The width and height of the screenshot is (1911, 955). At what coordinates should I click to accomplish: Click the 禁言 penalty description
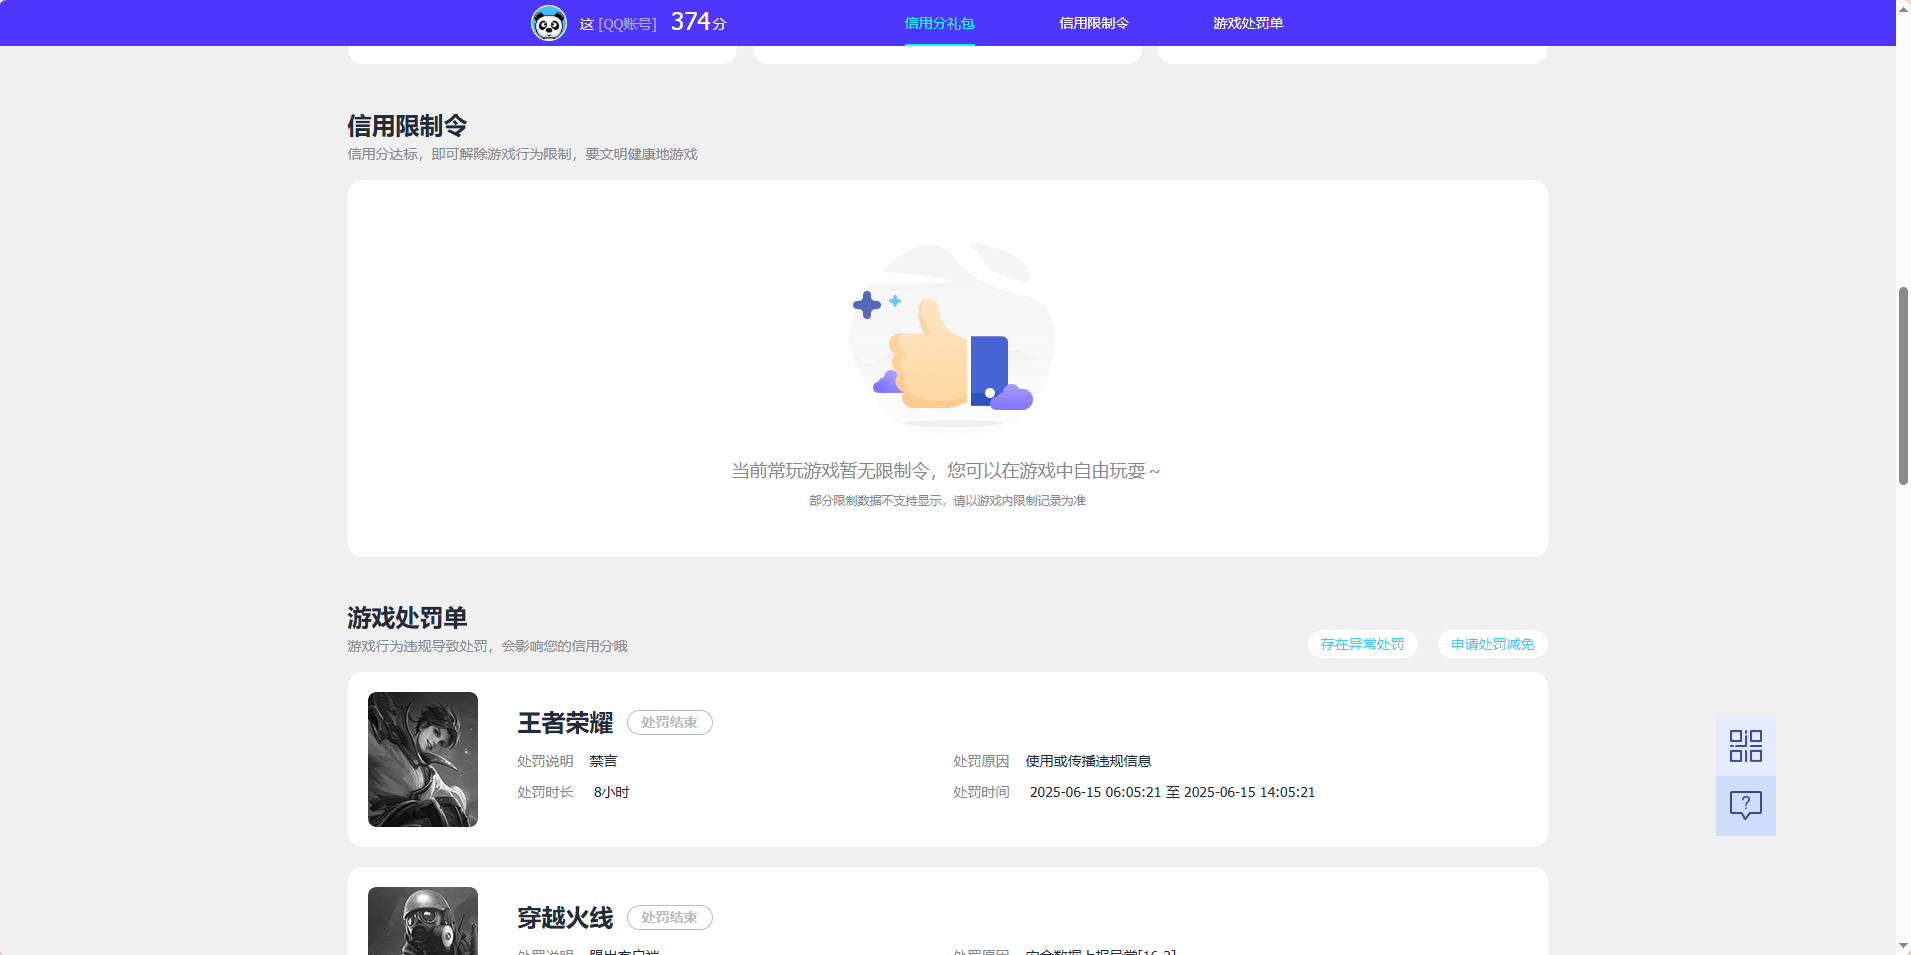pos(603,761)
